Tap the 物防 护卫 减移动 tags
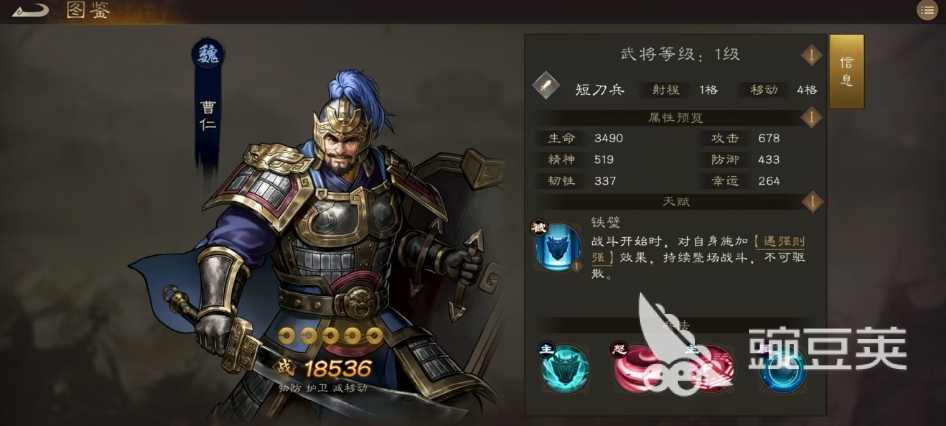This screenshot has height=426, width=946. (x=323, y=387)
